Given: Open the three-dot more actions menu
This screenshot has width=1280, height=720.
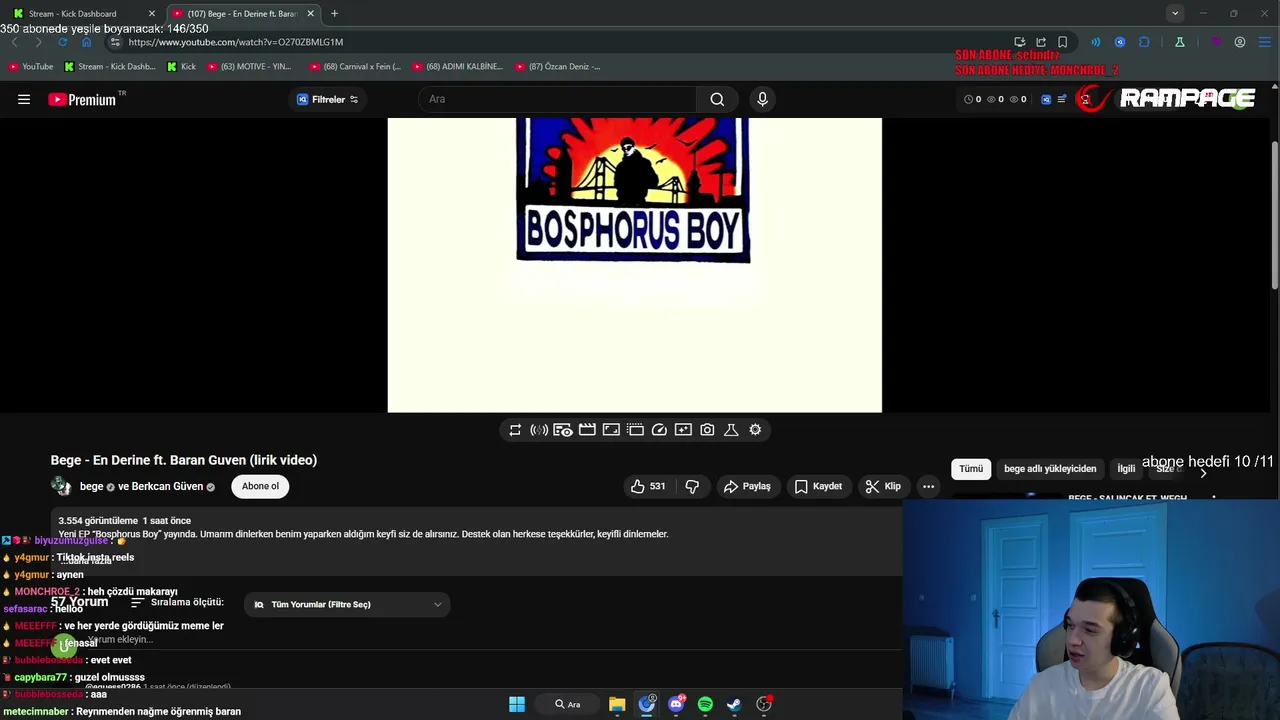Looking at the screenshot, I should [x=928, y=486].
